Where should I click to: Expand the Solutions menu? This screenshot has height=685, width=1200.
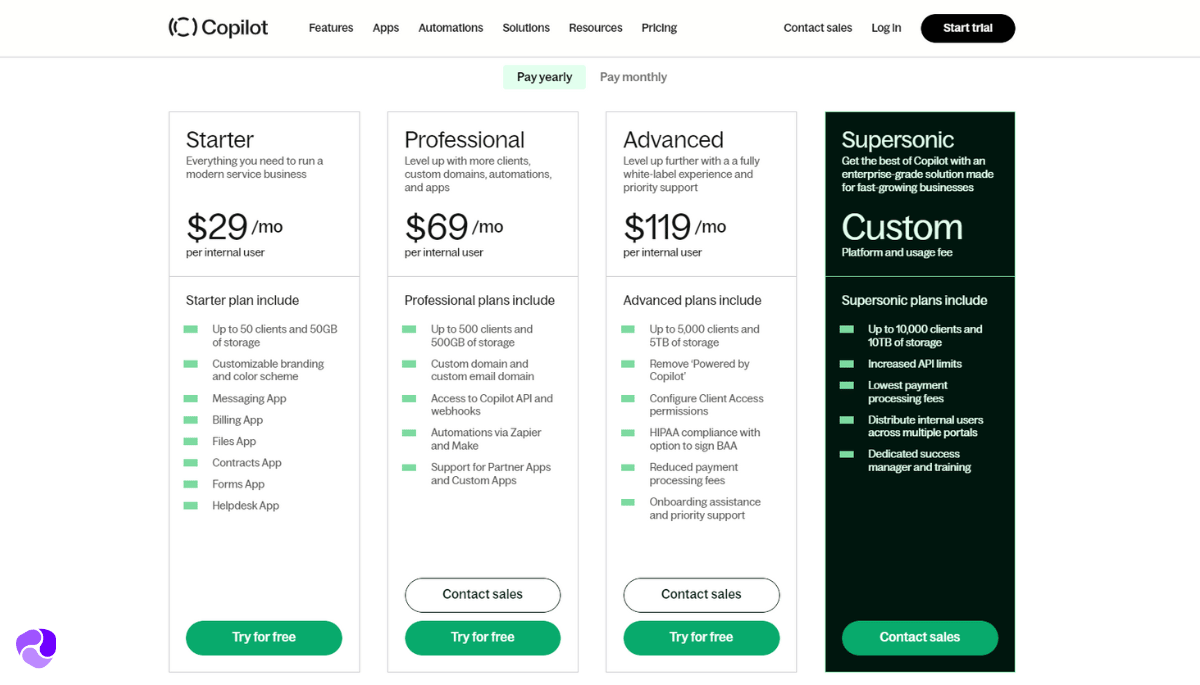(526, 28)
